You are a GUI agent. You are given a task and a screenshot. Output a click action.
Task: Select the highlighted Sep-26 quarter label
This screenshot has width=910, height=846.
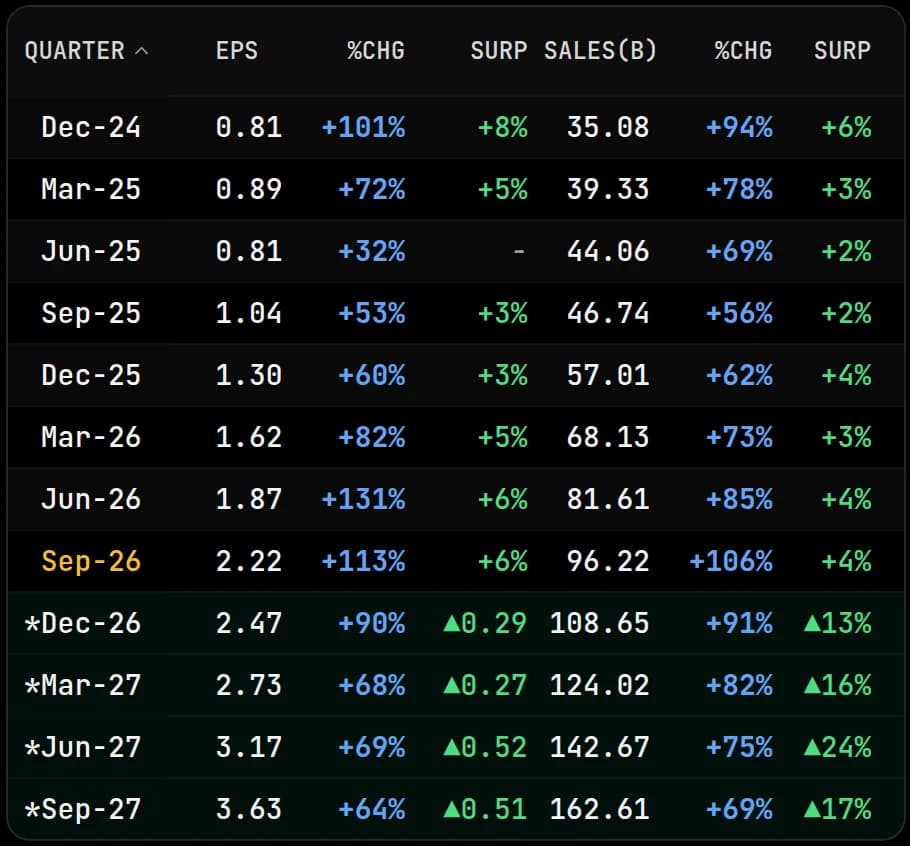click(91, 561)
